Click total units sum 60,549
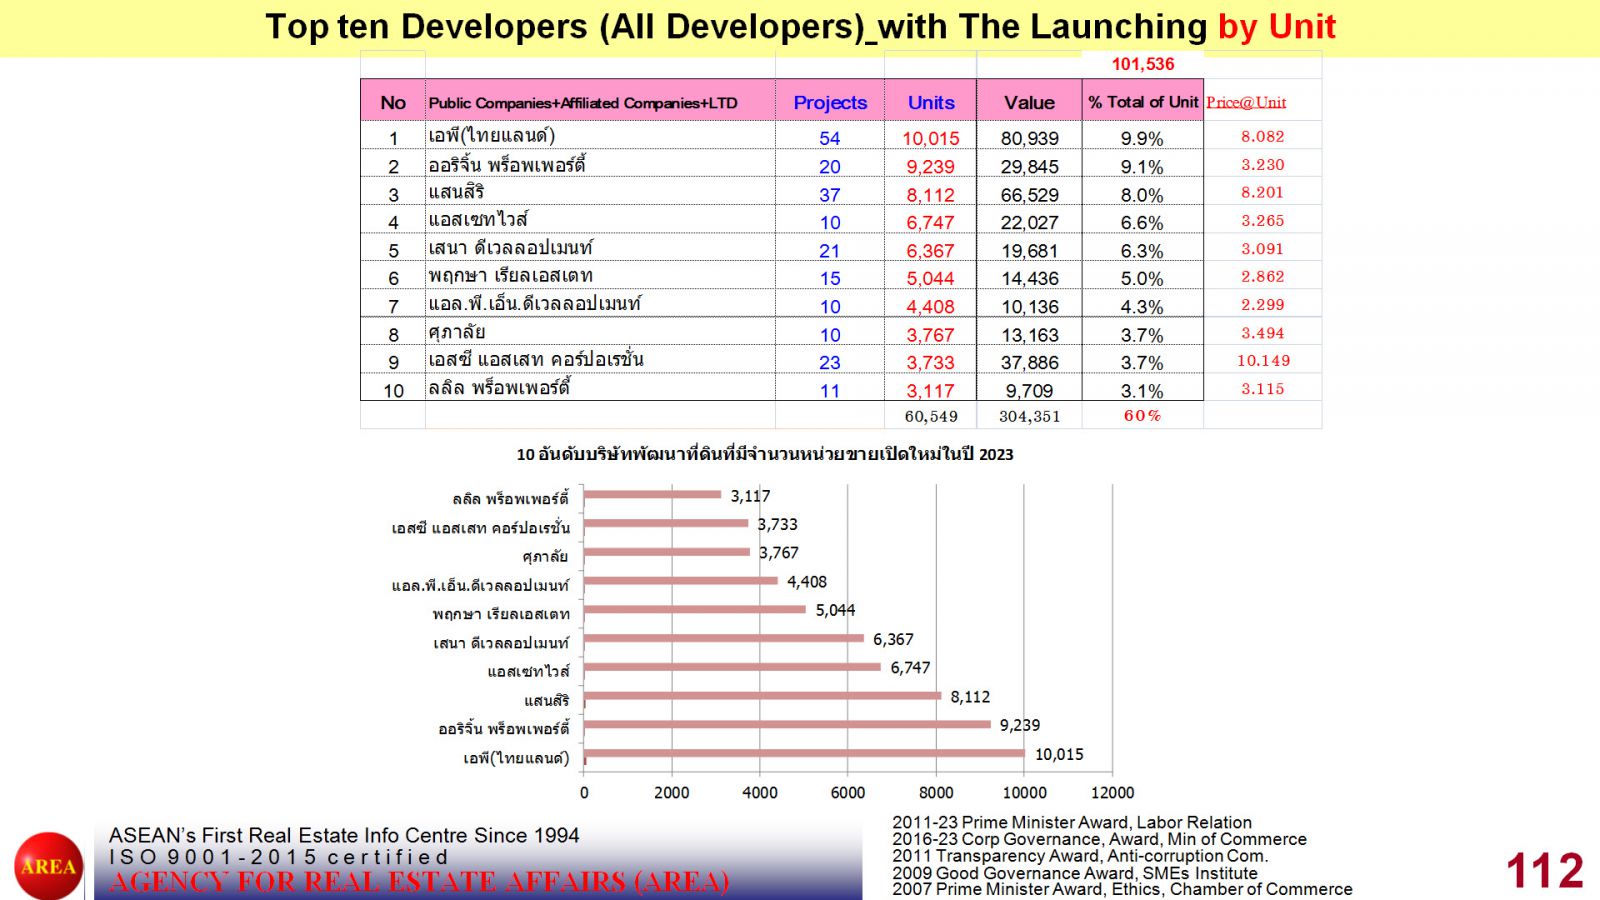 (931, 416)
